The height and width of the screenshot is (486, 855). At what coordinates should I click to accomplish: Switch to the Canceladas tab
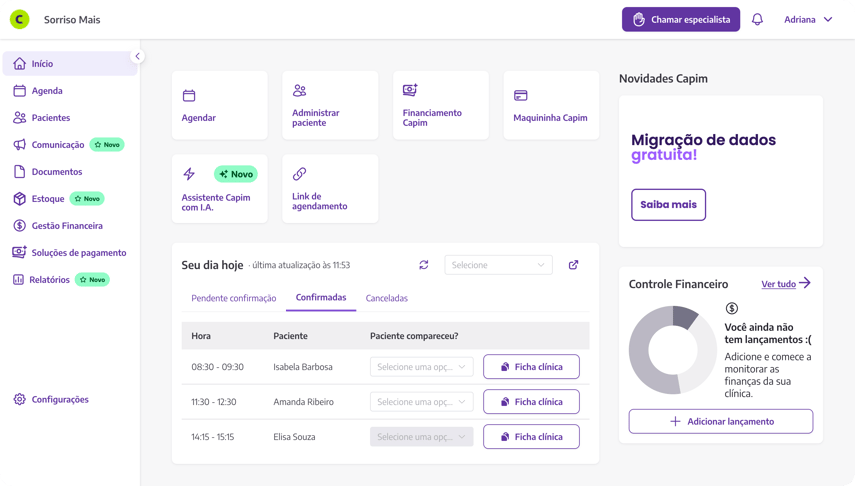pos(386,298)
